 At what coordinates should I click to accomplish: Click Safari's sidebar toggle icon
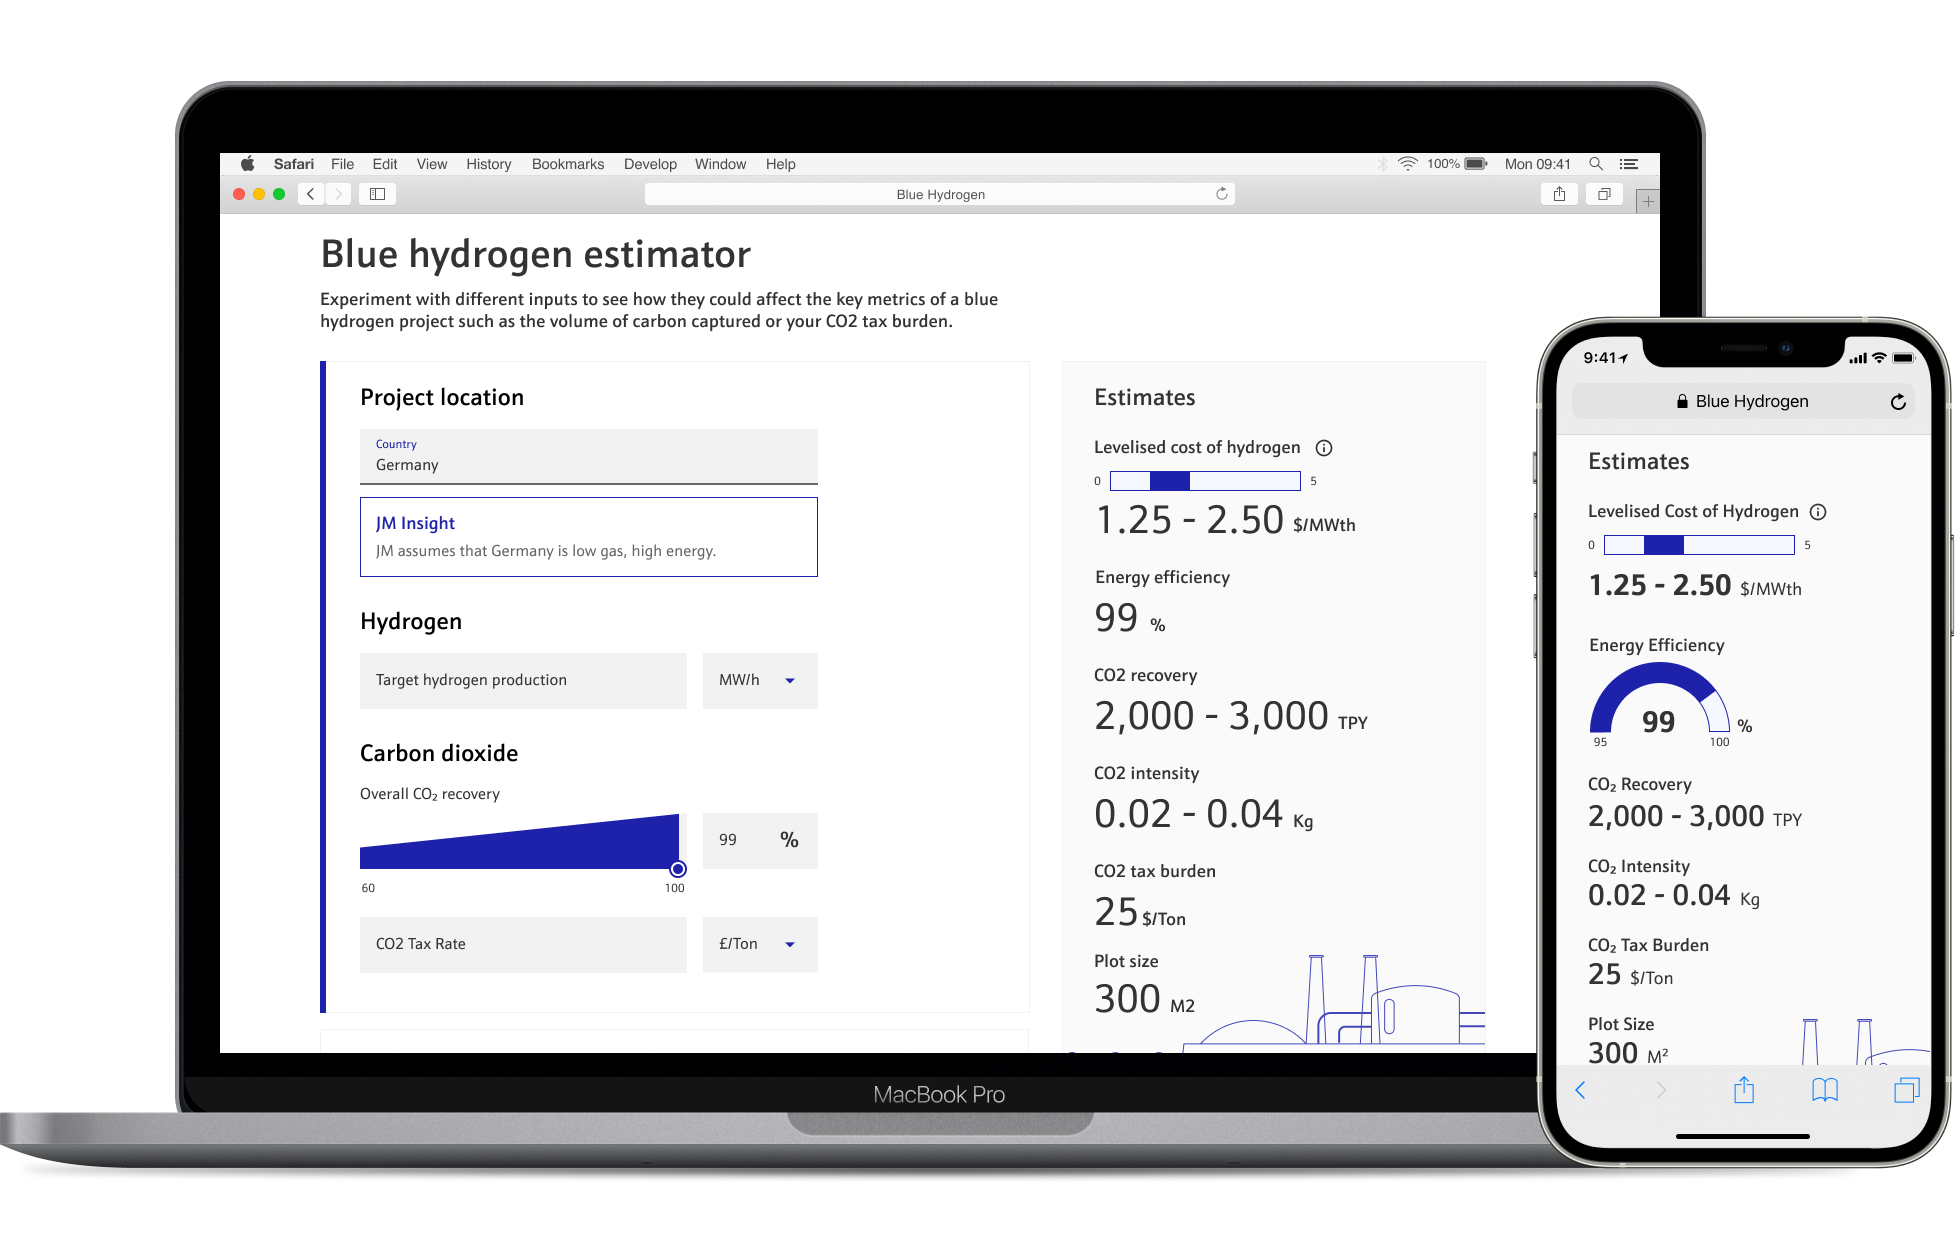click(377, 194)
